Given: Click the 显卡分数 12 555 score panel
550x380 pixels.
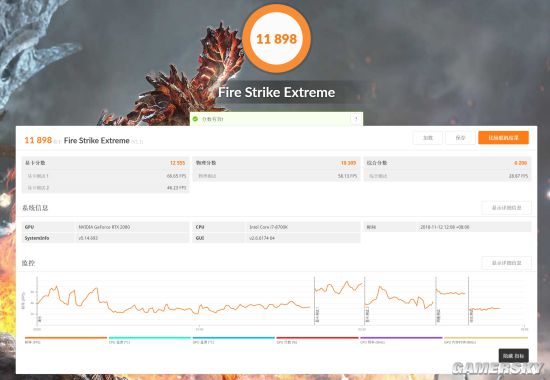Looking at the screenshot, I should (x=105, y=174).
